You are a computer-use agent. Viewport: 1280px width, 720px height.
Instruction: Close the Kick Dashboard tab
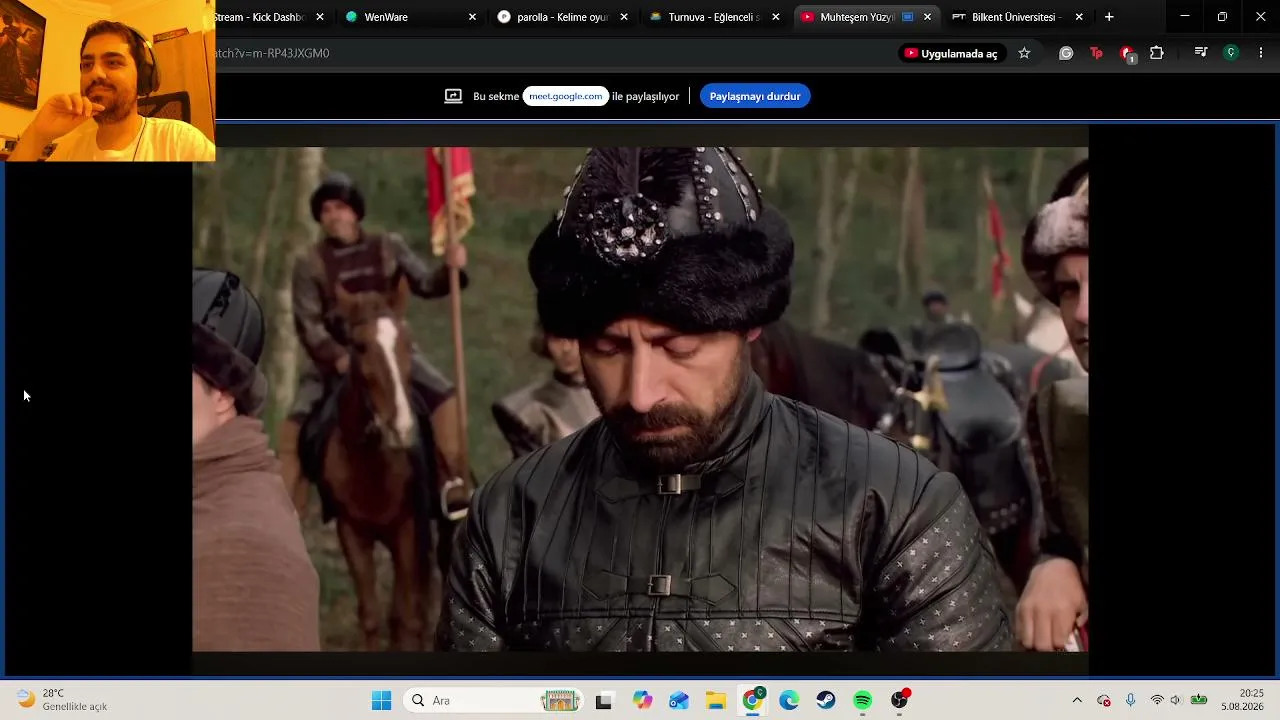tap(320, 17)
